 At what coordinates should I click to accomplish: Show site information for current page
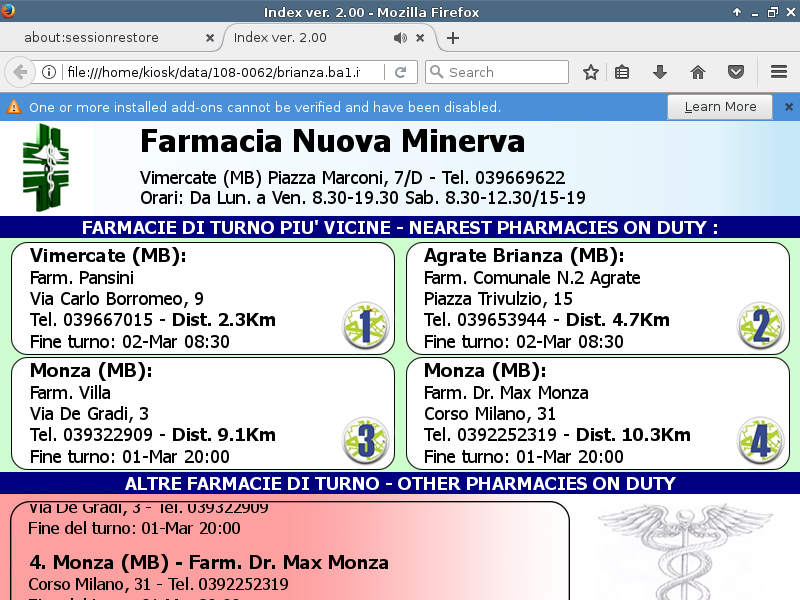tap(49, 72)
